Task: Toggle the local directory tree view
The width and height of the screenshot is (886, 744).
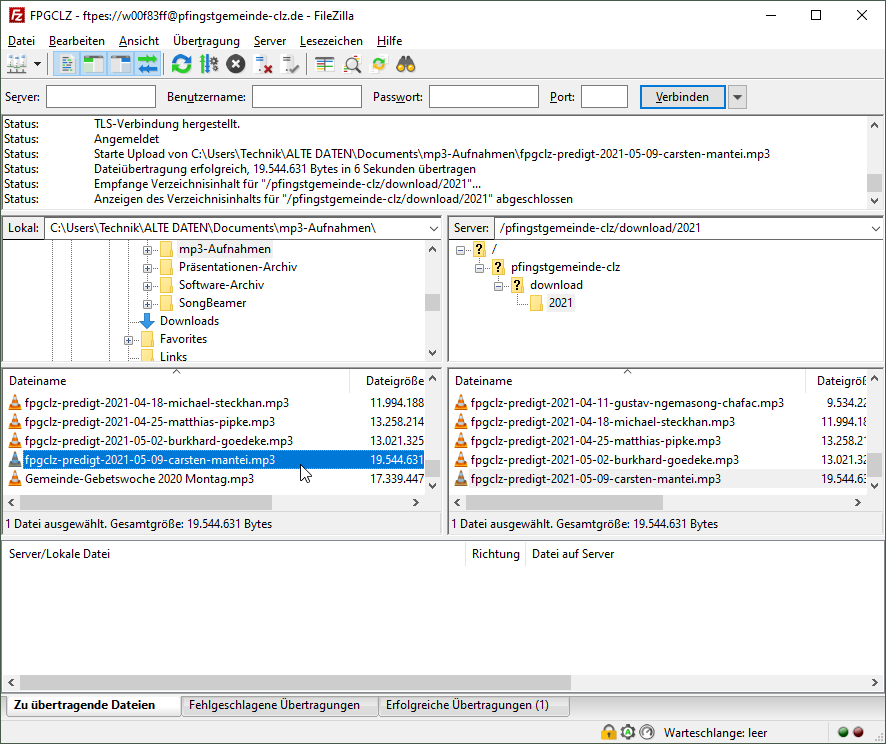Action: coord(93,64)
